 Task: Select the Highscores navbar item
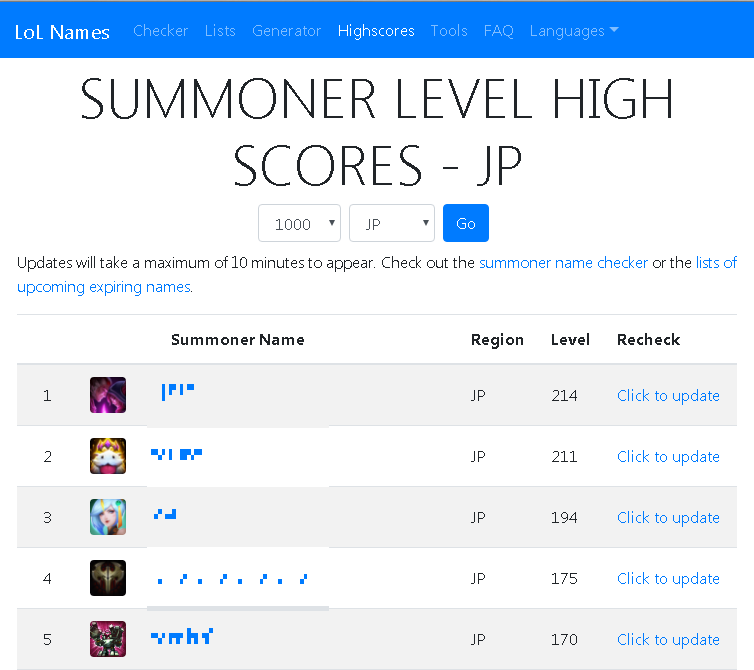[x=376, y=31]
